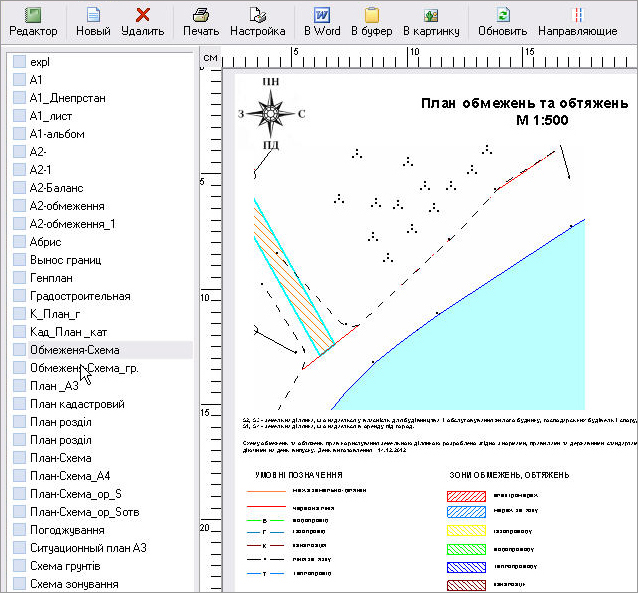Print the plan with Печать
Viewport: 638px width, 593px height.
[x=201, y=22]
